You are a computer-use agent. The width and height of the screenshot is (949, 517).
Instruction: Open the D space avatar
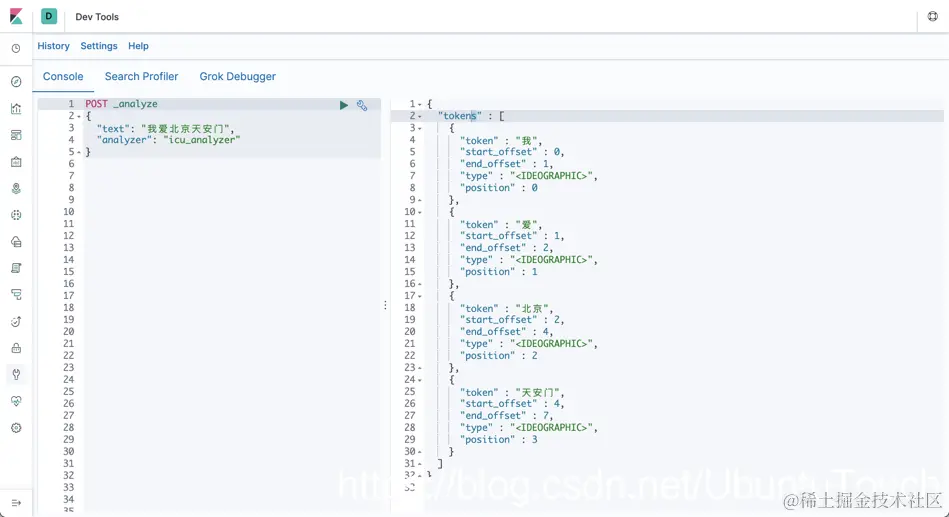tap(49, 16)
